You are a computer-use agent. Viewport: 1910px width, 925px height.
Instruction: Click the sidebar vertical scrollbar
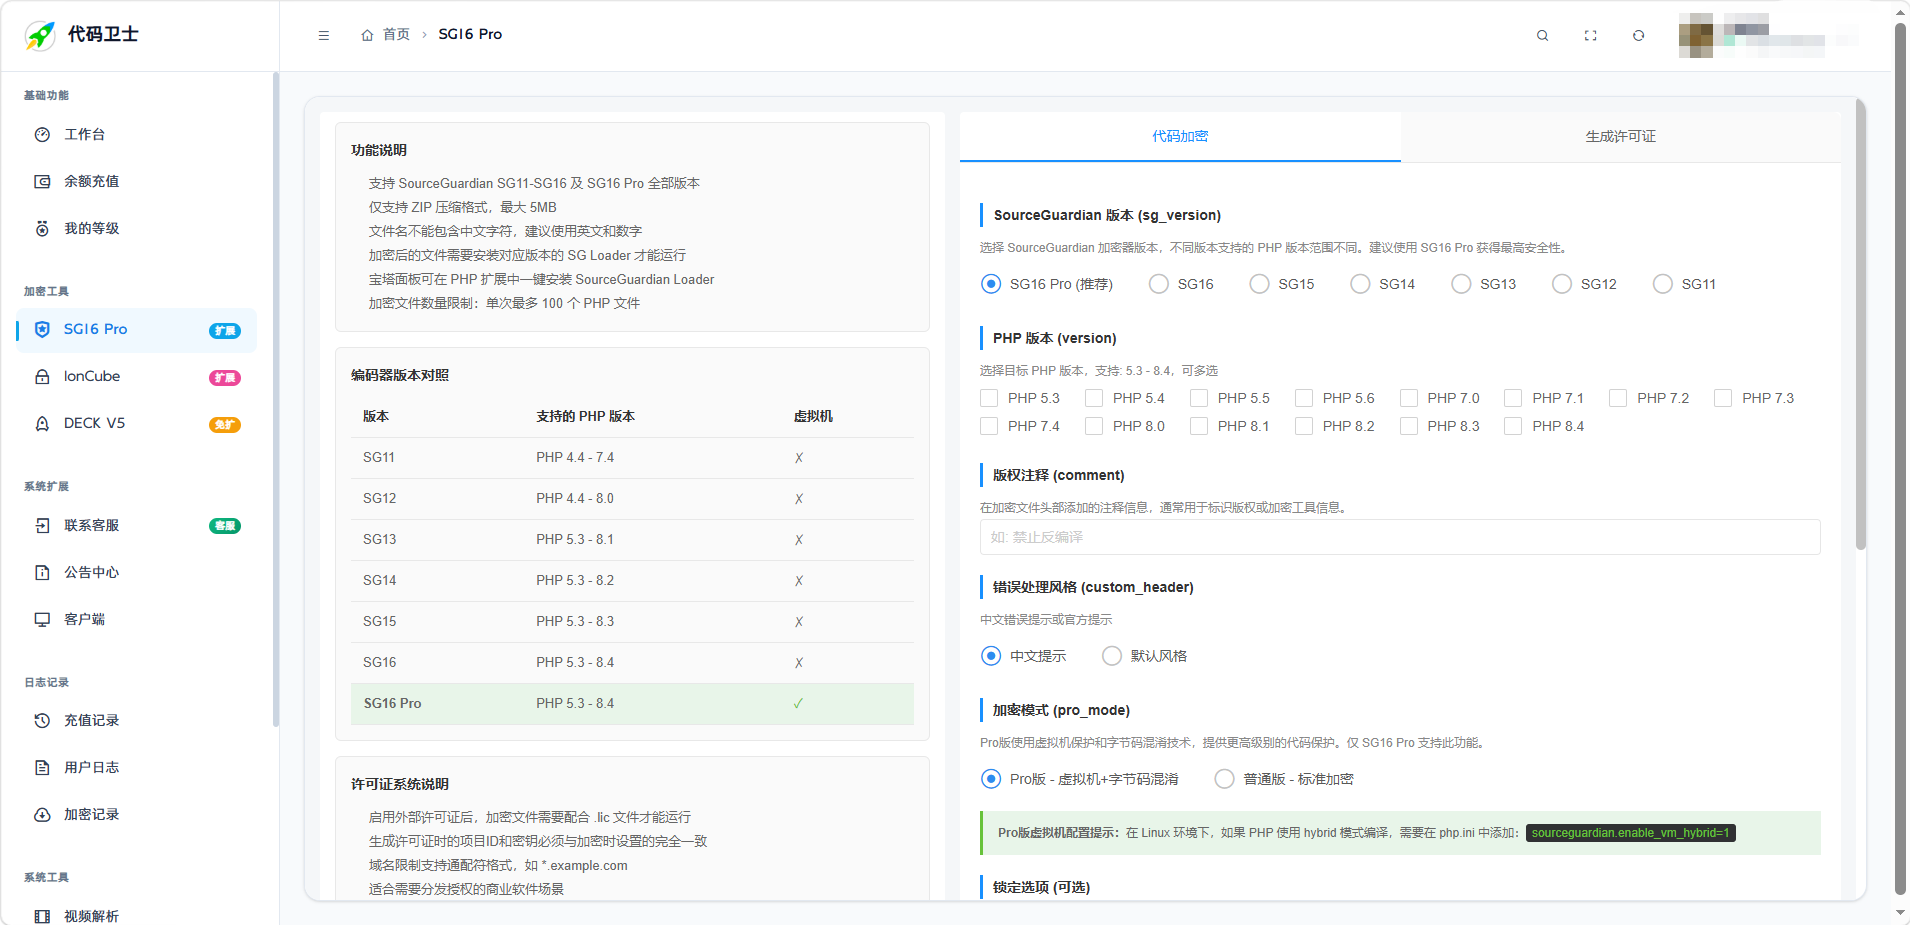click(276, 400)
